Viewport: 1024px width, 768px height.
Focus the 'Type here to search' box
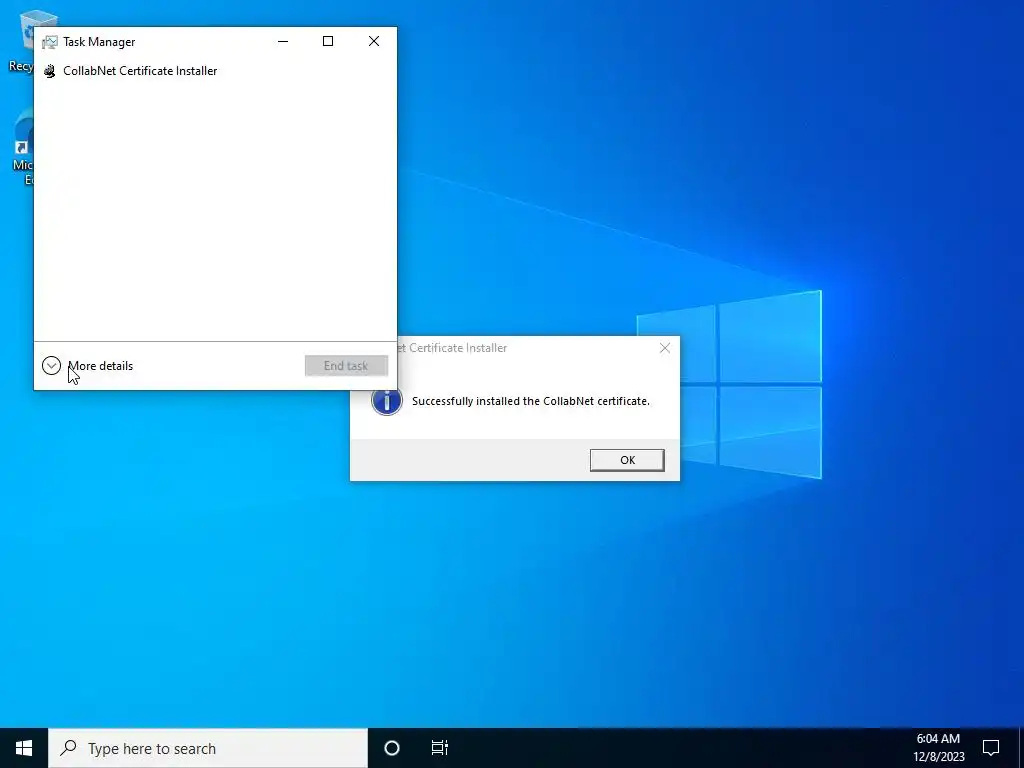point(208,748)
